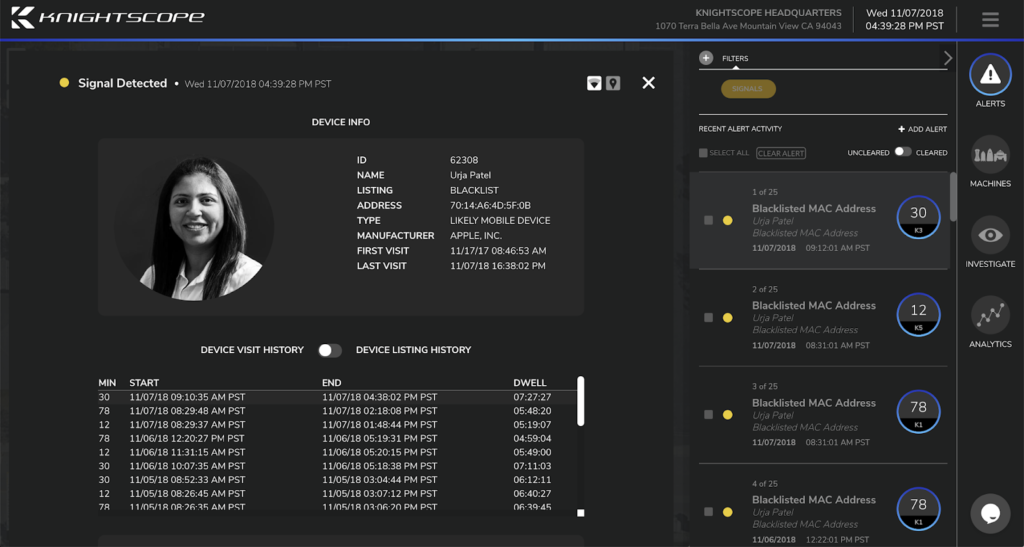Click the 78 K1 badge on alert 4

point(918,508)
